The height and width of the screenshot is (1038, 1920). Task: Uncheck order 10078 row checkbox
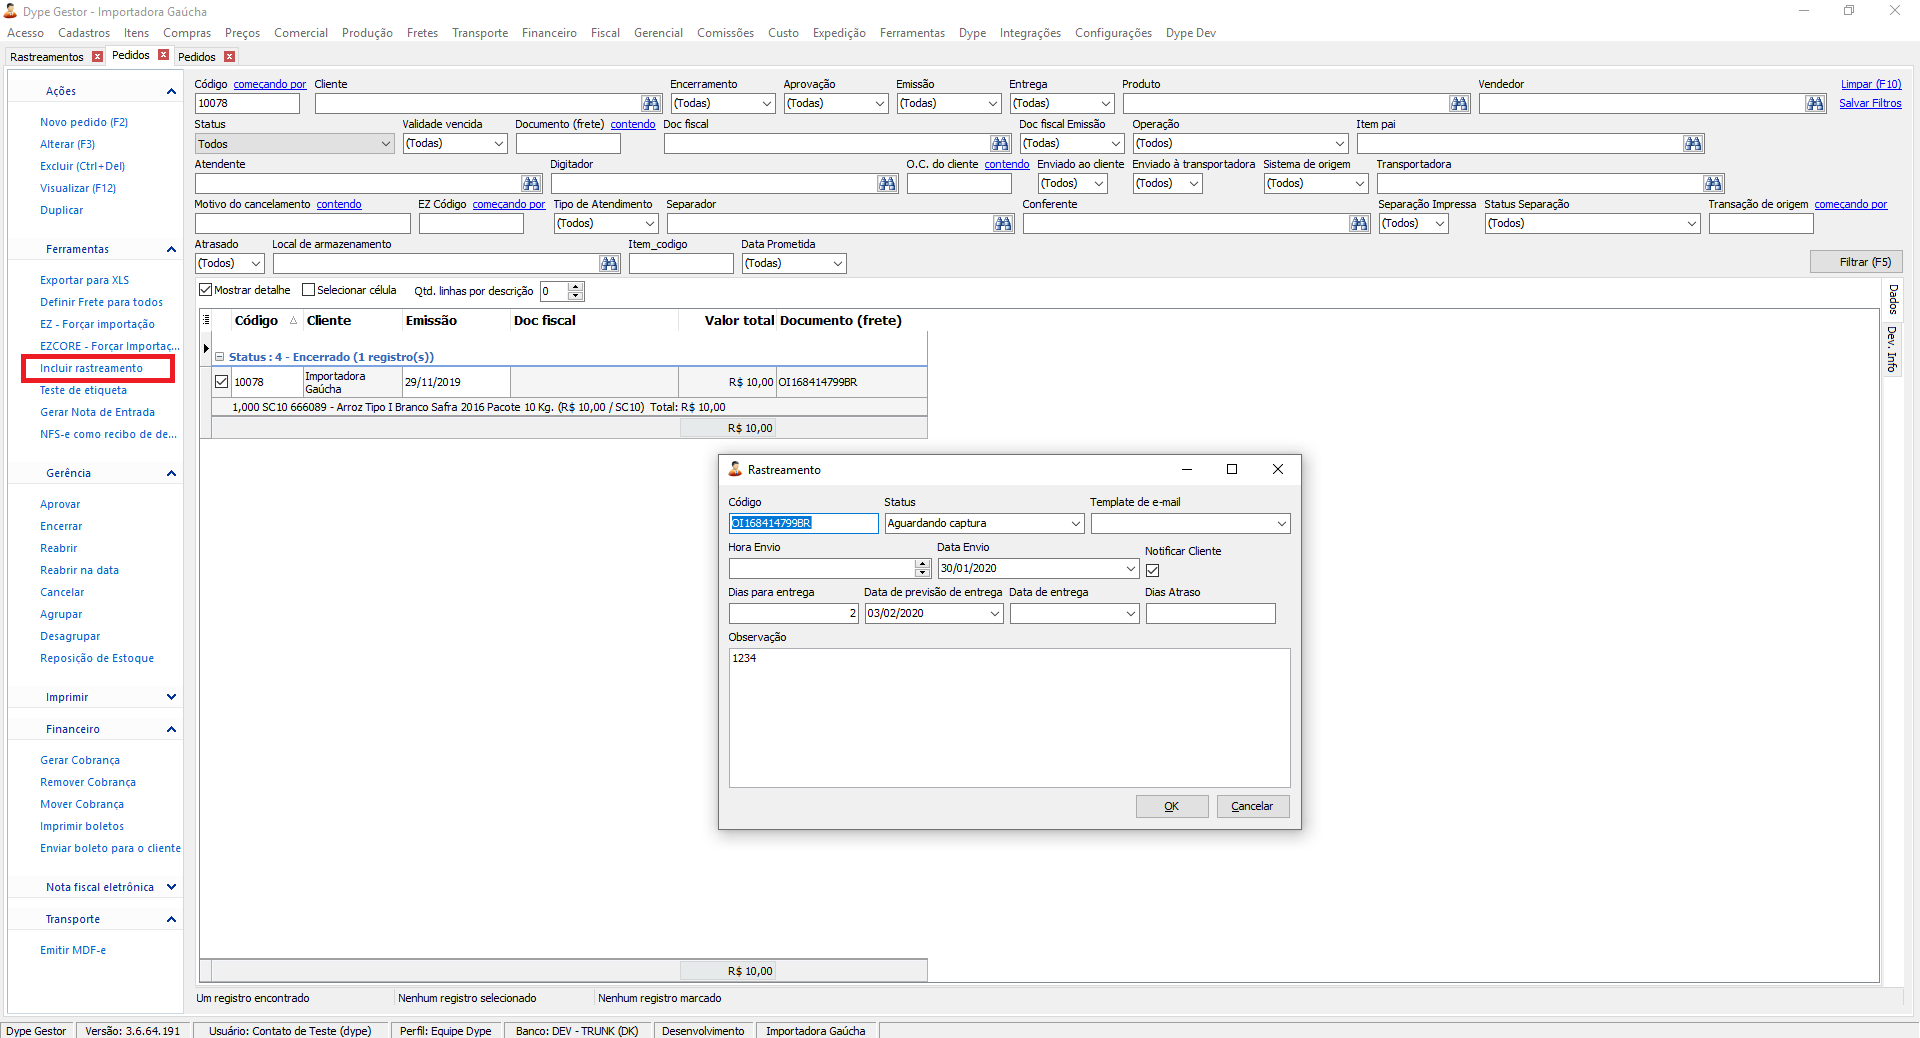coord(222,382)
